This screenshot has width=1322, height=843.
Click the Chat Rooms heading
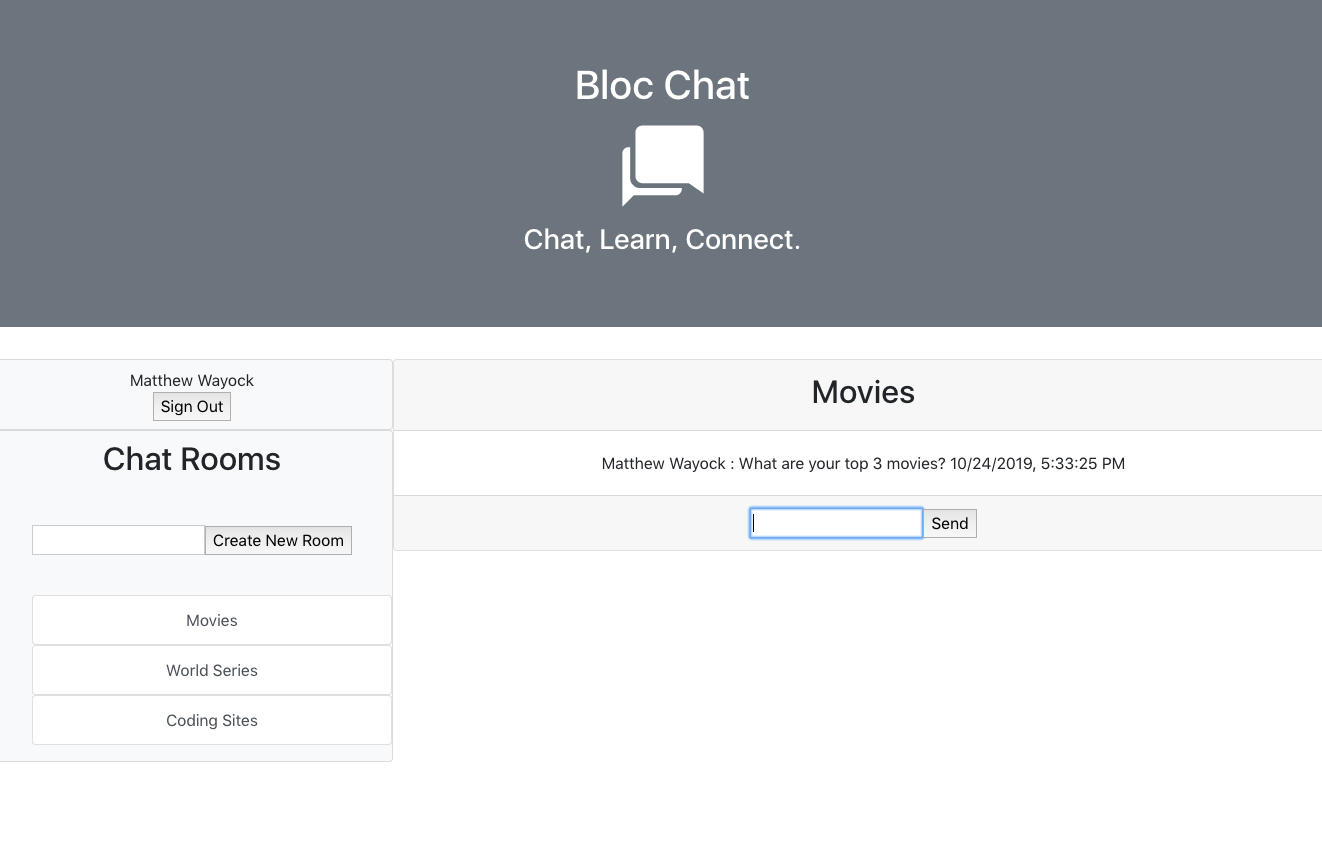pyautogui.click(x=192, y=459)
